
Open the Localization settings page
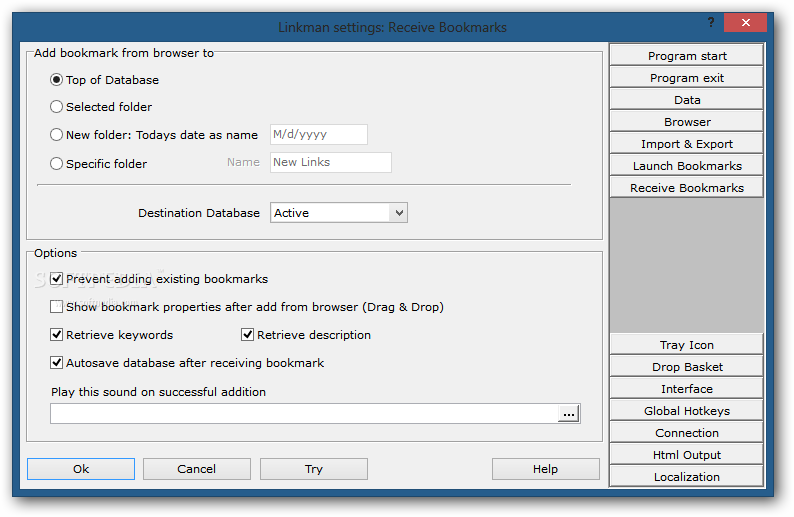pyautogui.click(x=687, y=477)
